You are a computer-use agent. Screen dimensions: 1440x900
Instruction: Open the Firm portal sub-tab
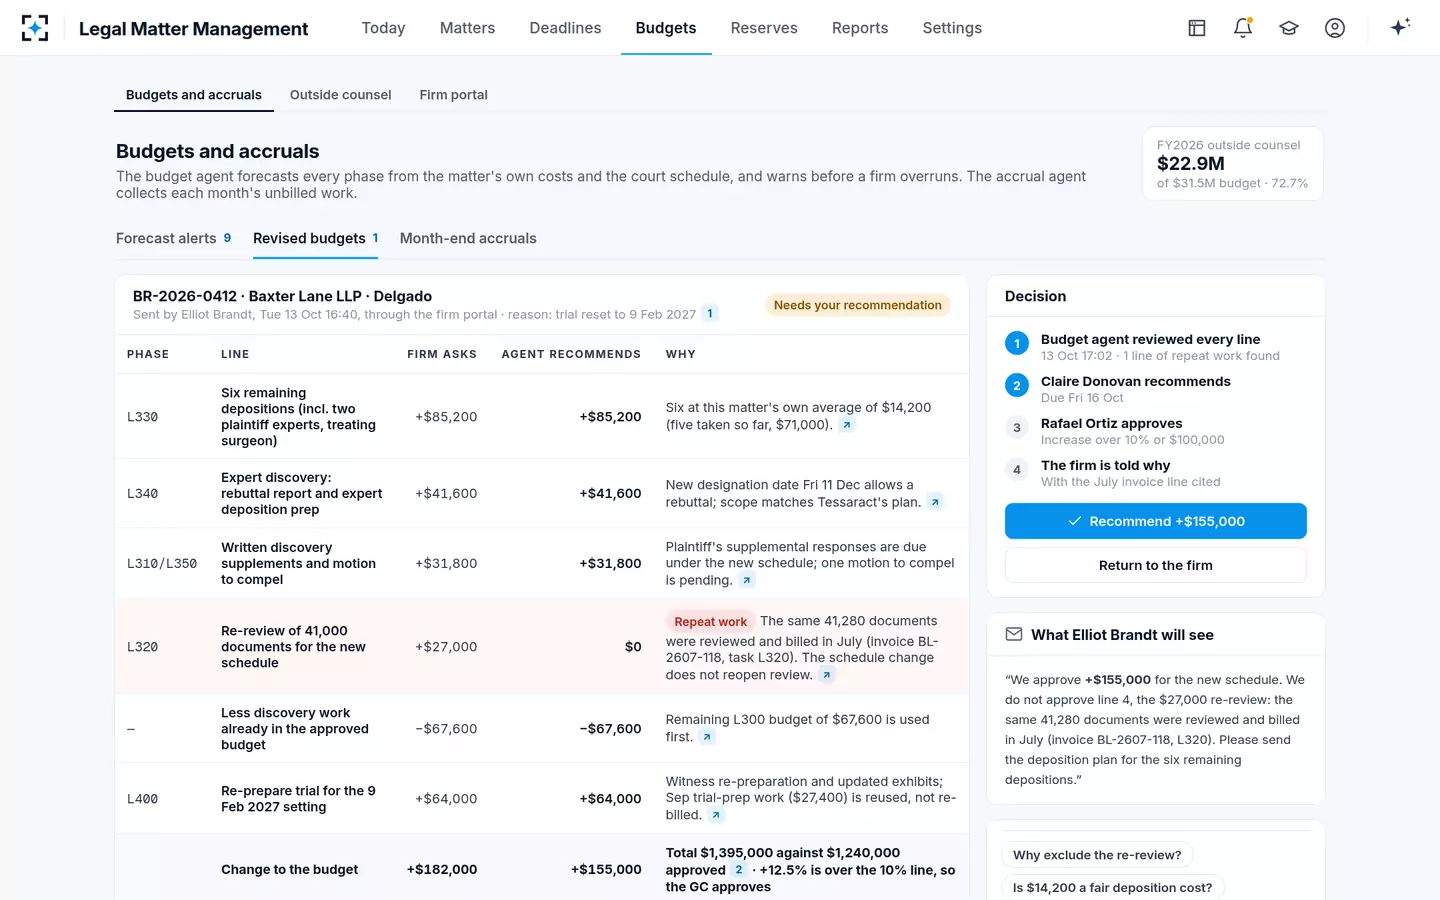(x=454, y=95)
